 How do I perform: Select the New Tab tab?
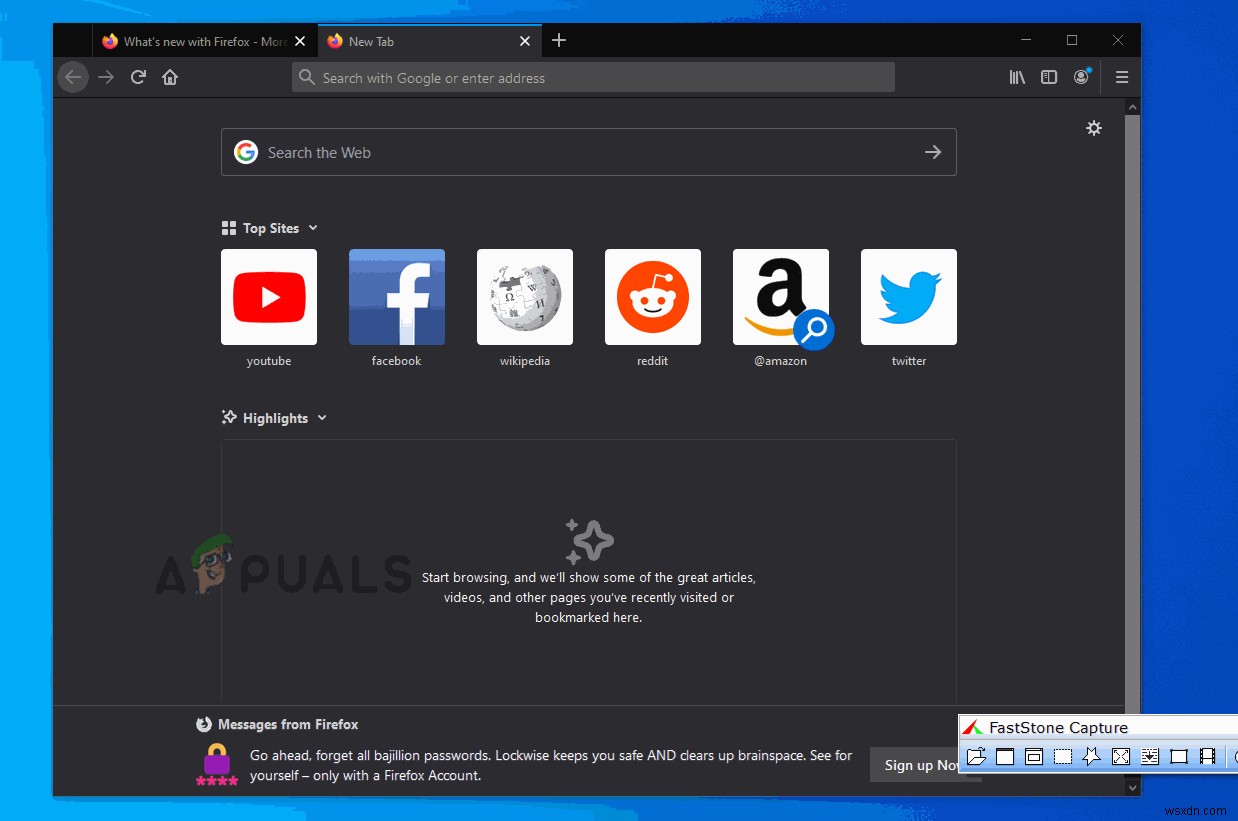pyautogui.click(x=420, y=41)
